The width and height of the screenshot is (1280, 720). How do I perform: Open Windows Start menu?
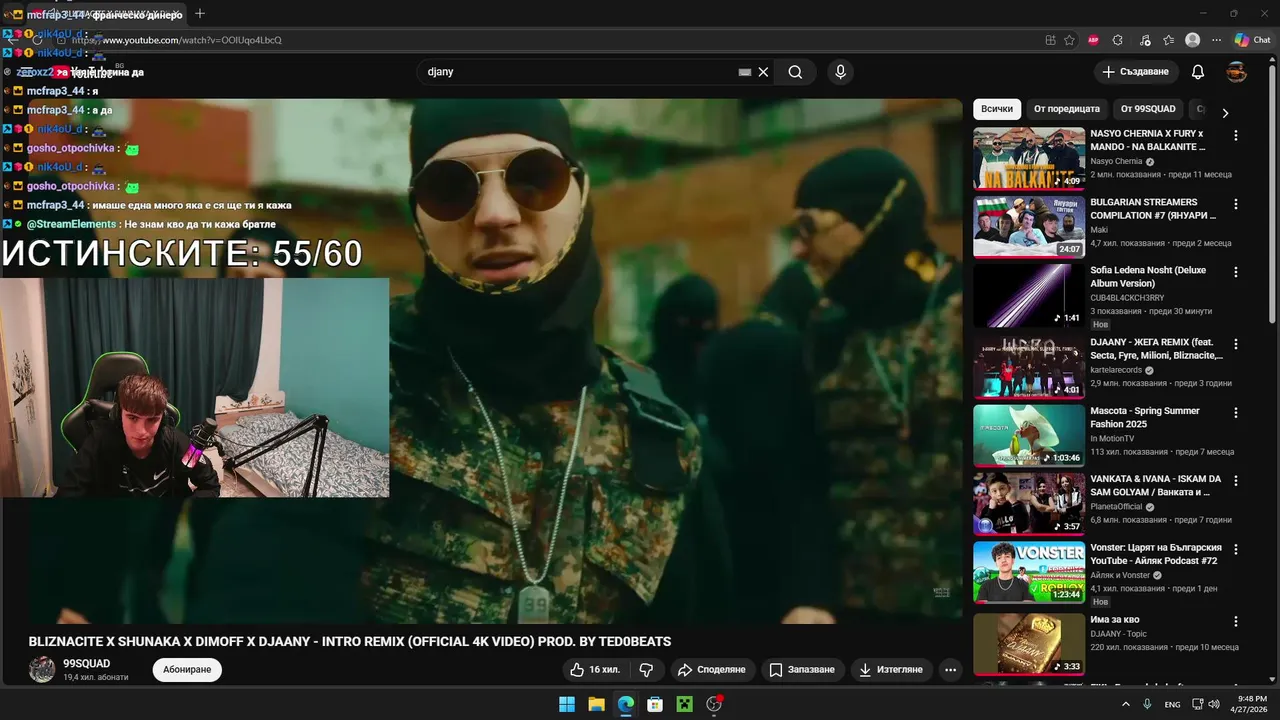pyautogui.click(x=567, y=704)
